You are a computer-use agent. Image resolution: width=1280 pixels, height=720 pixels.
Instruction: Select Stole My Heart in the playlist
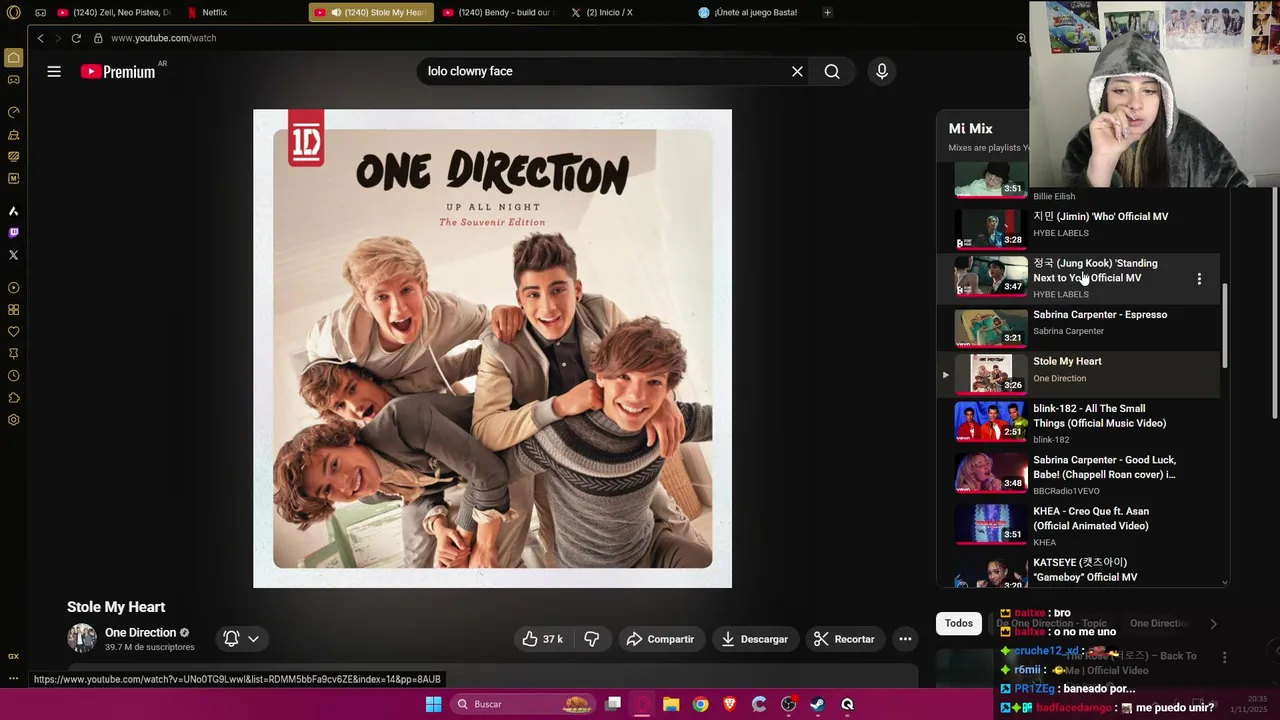[x=1078, y=373]
